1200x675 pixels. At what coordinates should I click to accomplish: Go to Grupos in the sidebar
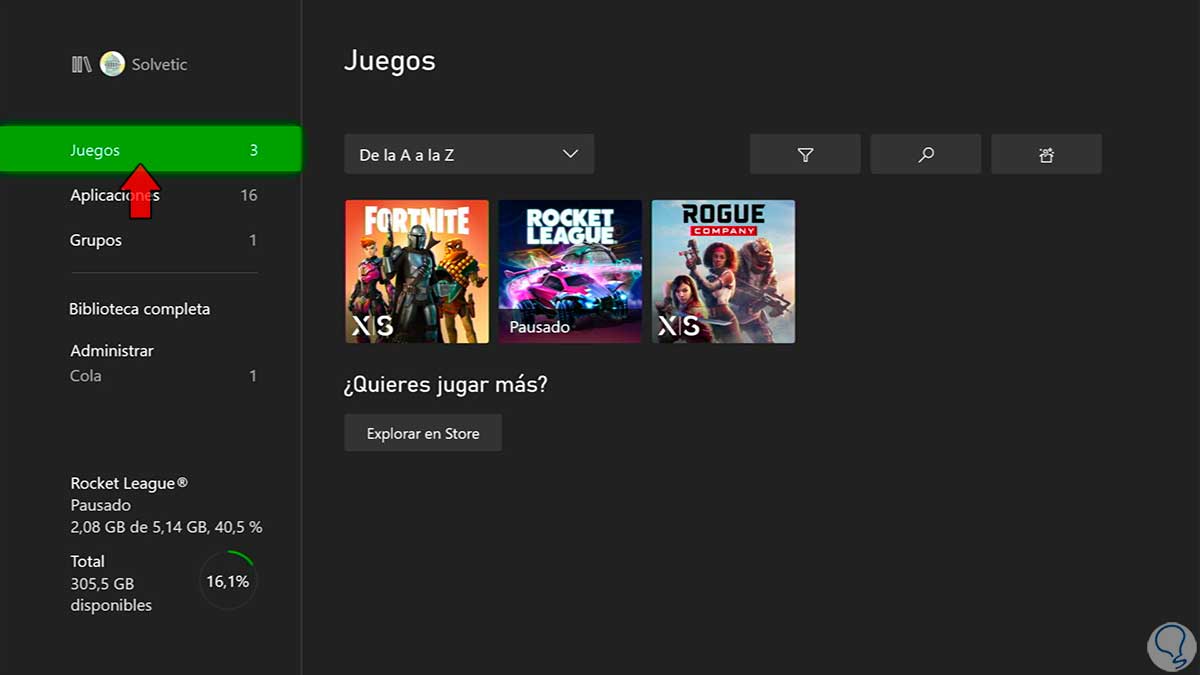(x=164, y=240)
